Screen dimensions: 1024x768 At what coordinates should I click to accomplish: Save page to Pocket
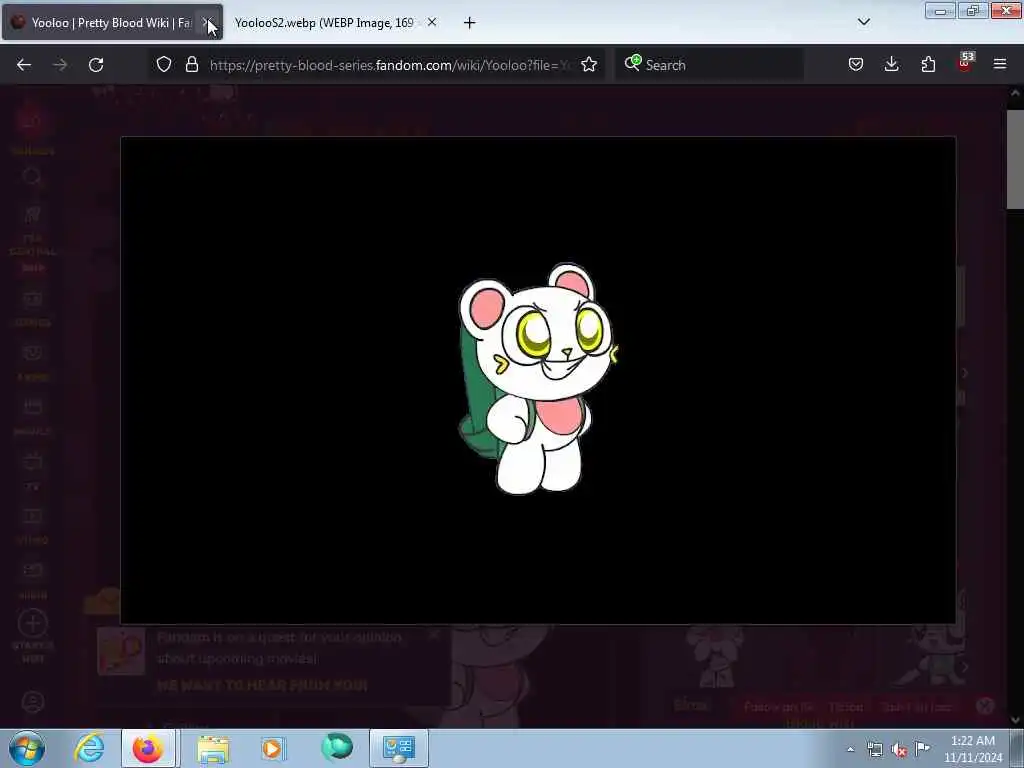coord(856,65)
